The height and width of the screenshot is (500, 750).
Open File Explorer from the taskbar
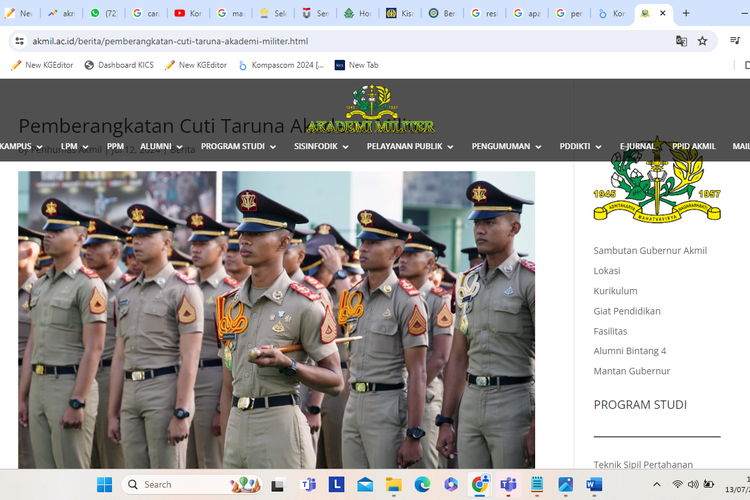point(394,485)
